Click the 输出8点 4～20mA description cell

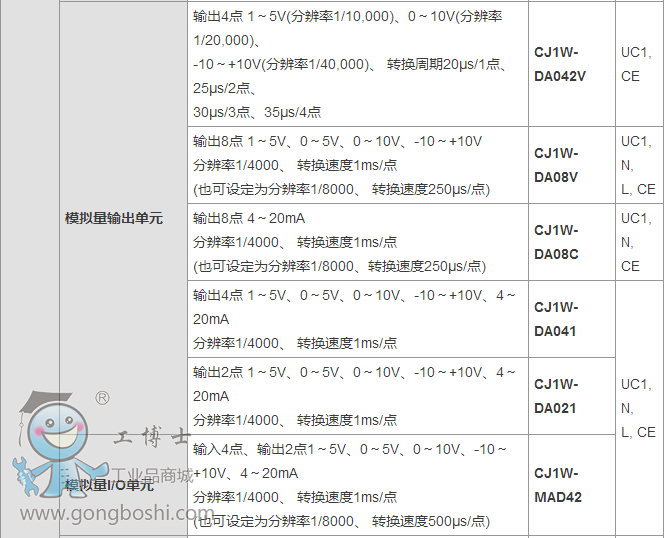(x=355, y=242)
